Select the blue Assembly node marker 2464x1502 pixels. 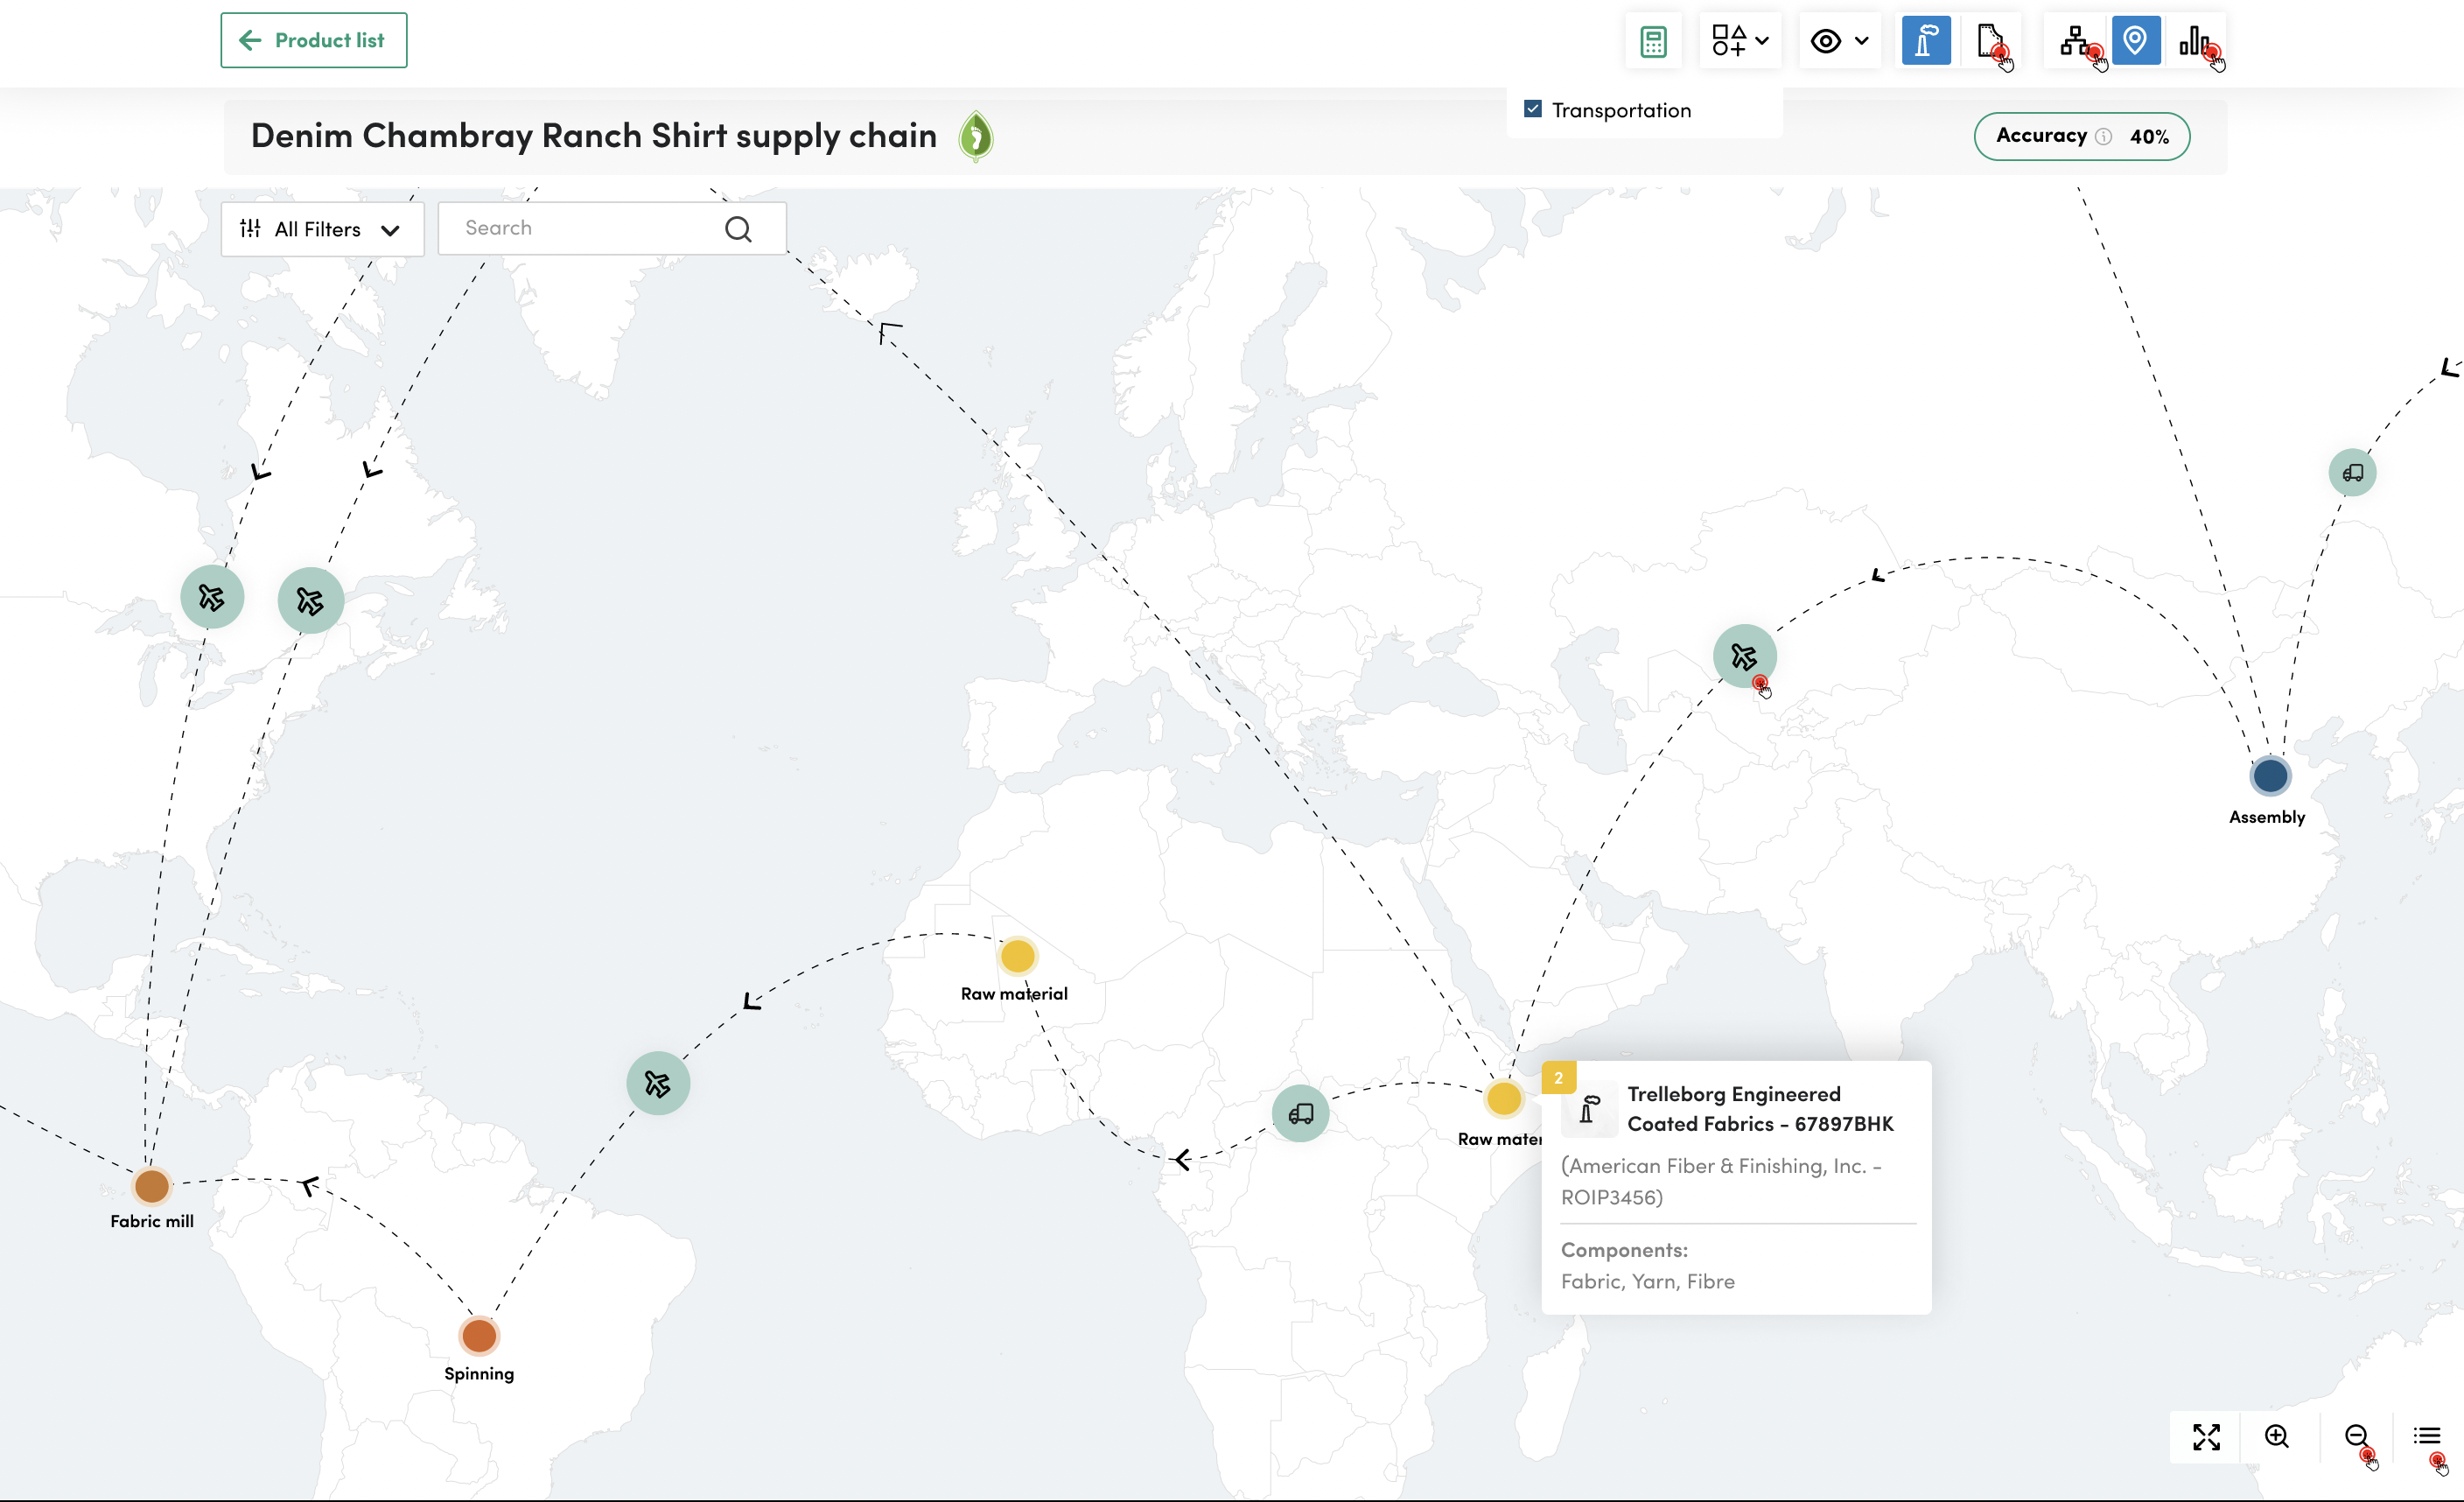(2270, 775)
